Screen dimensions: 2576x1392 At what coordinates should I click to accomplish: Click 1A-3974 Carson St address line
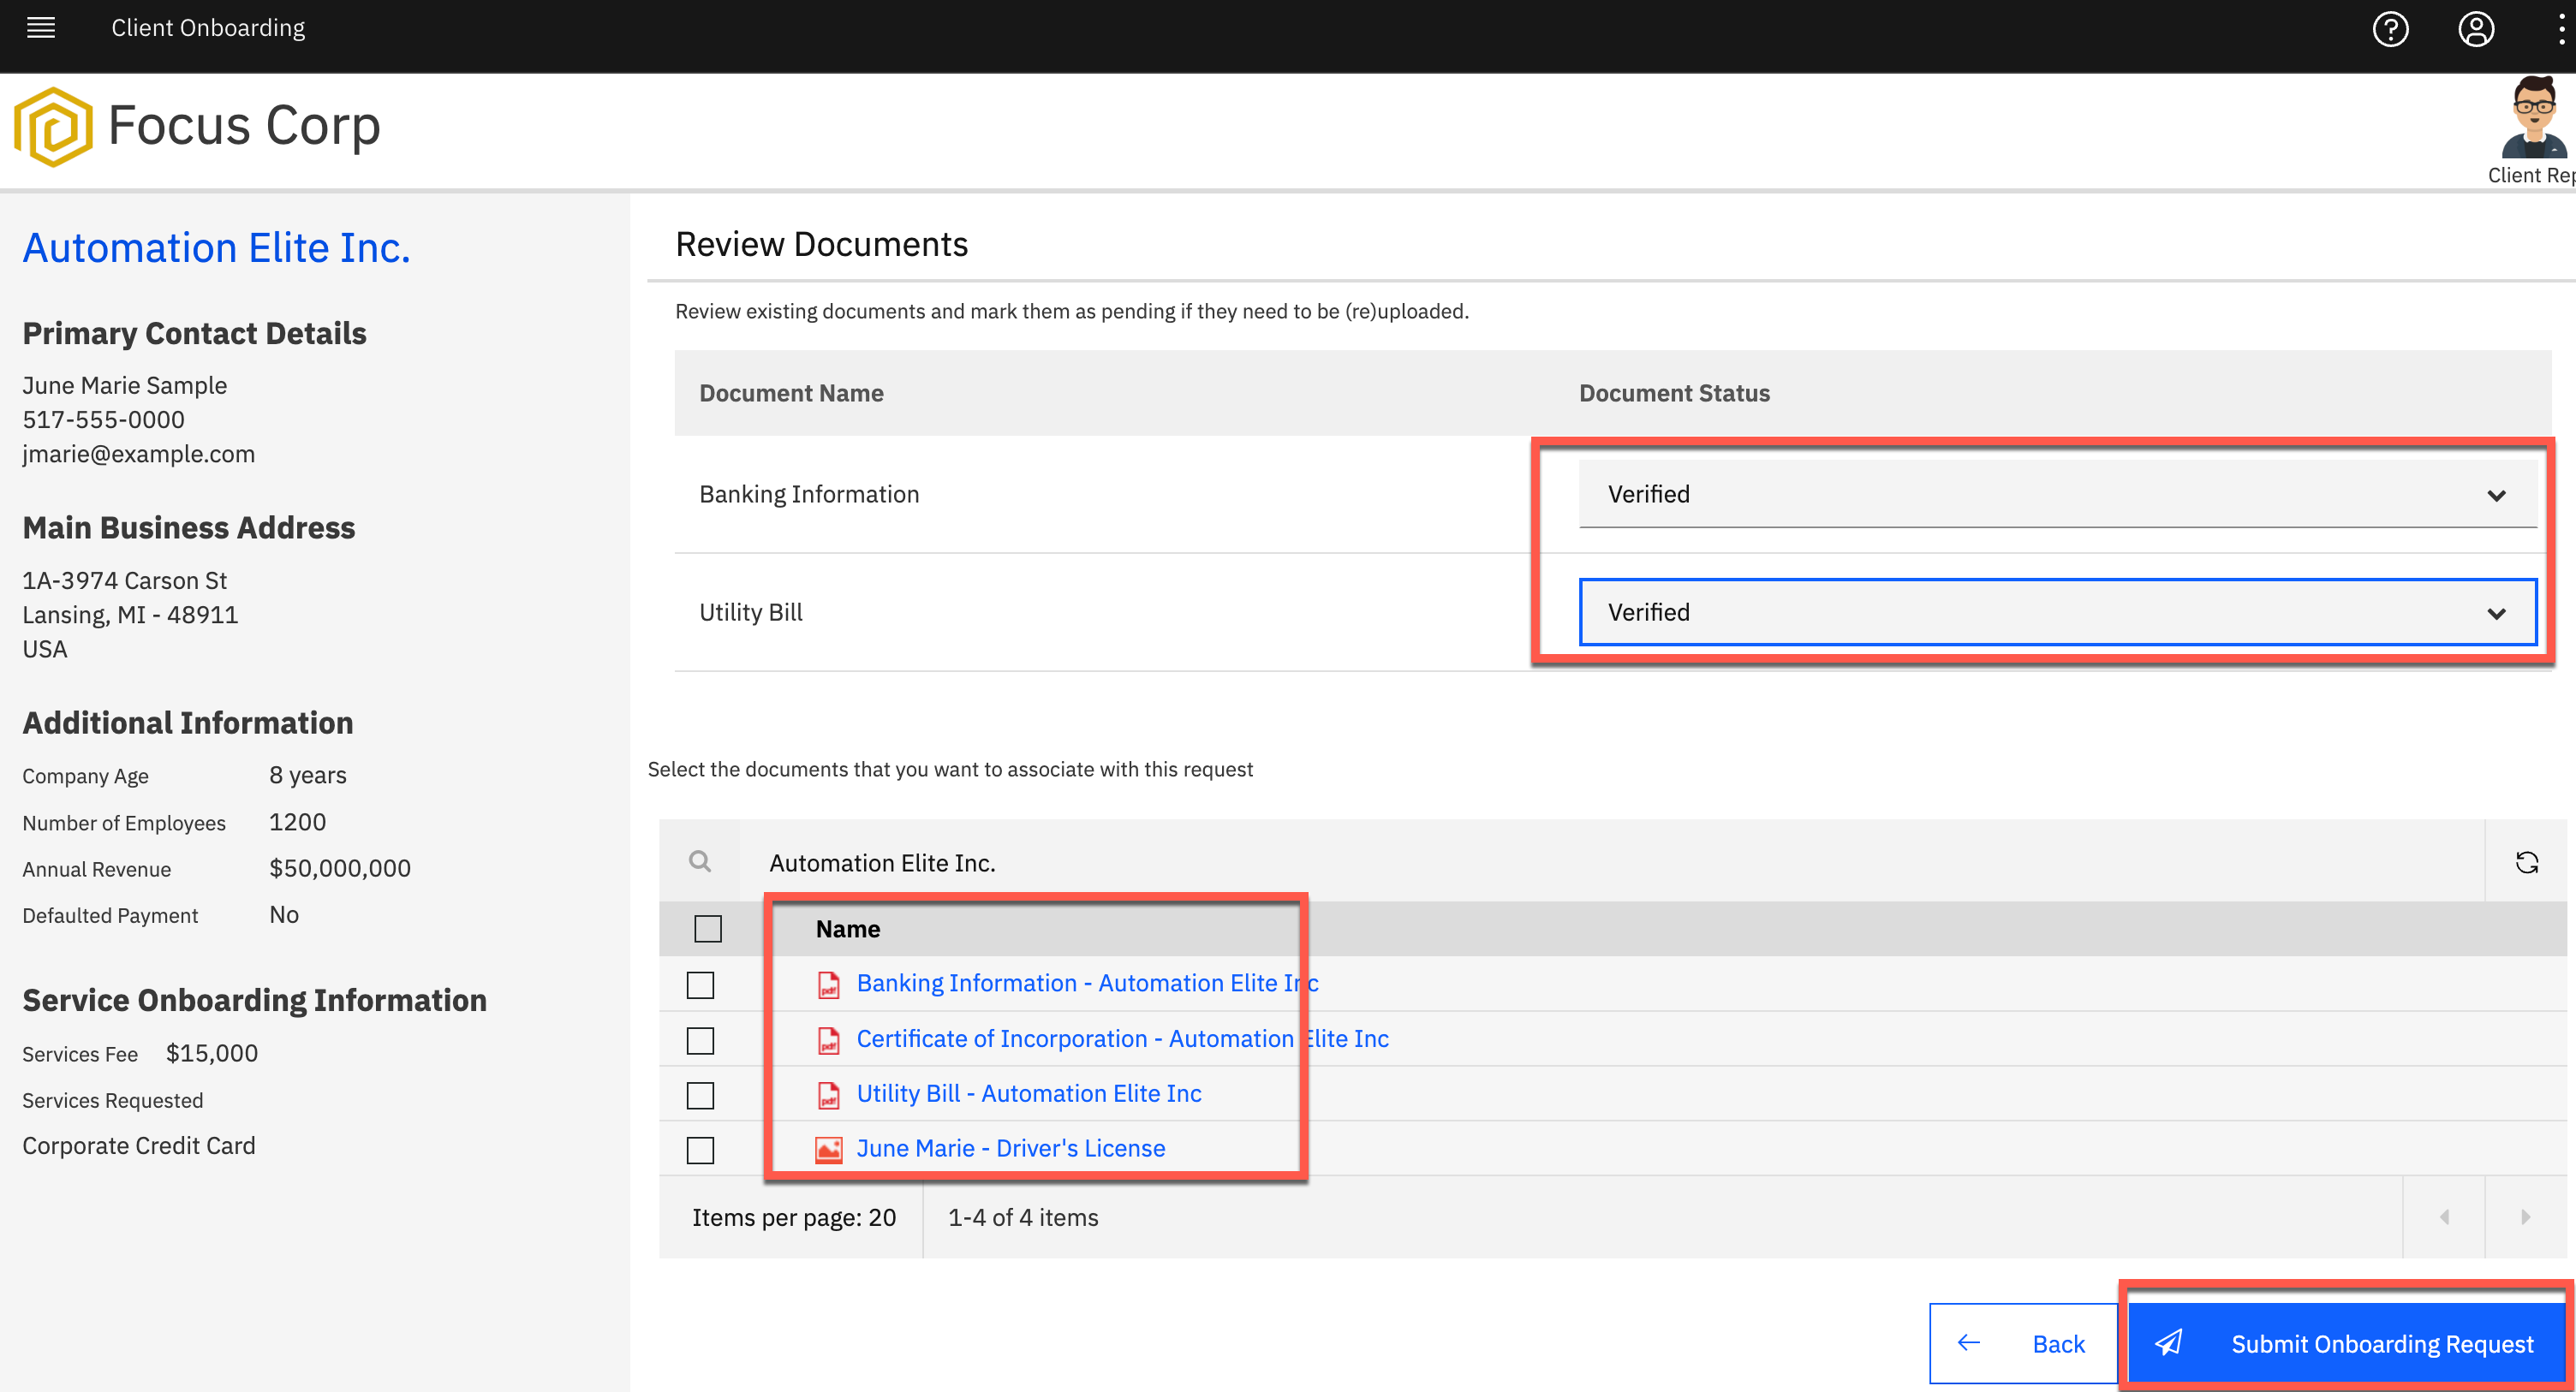124,581
